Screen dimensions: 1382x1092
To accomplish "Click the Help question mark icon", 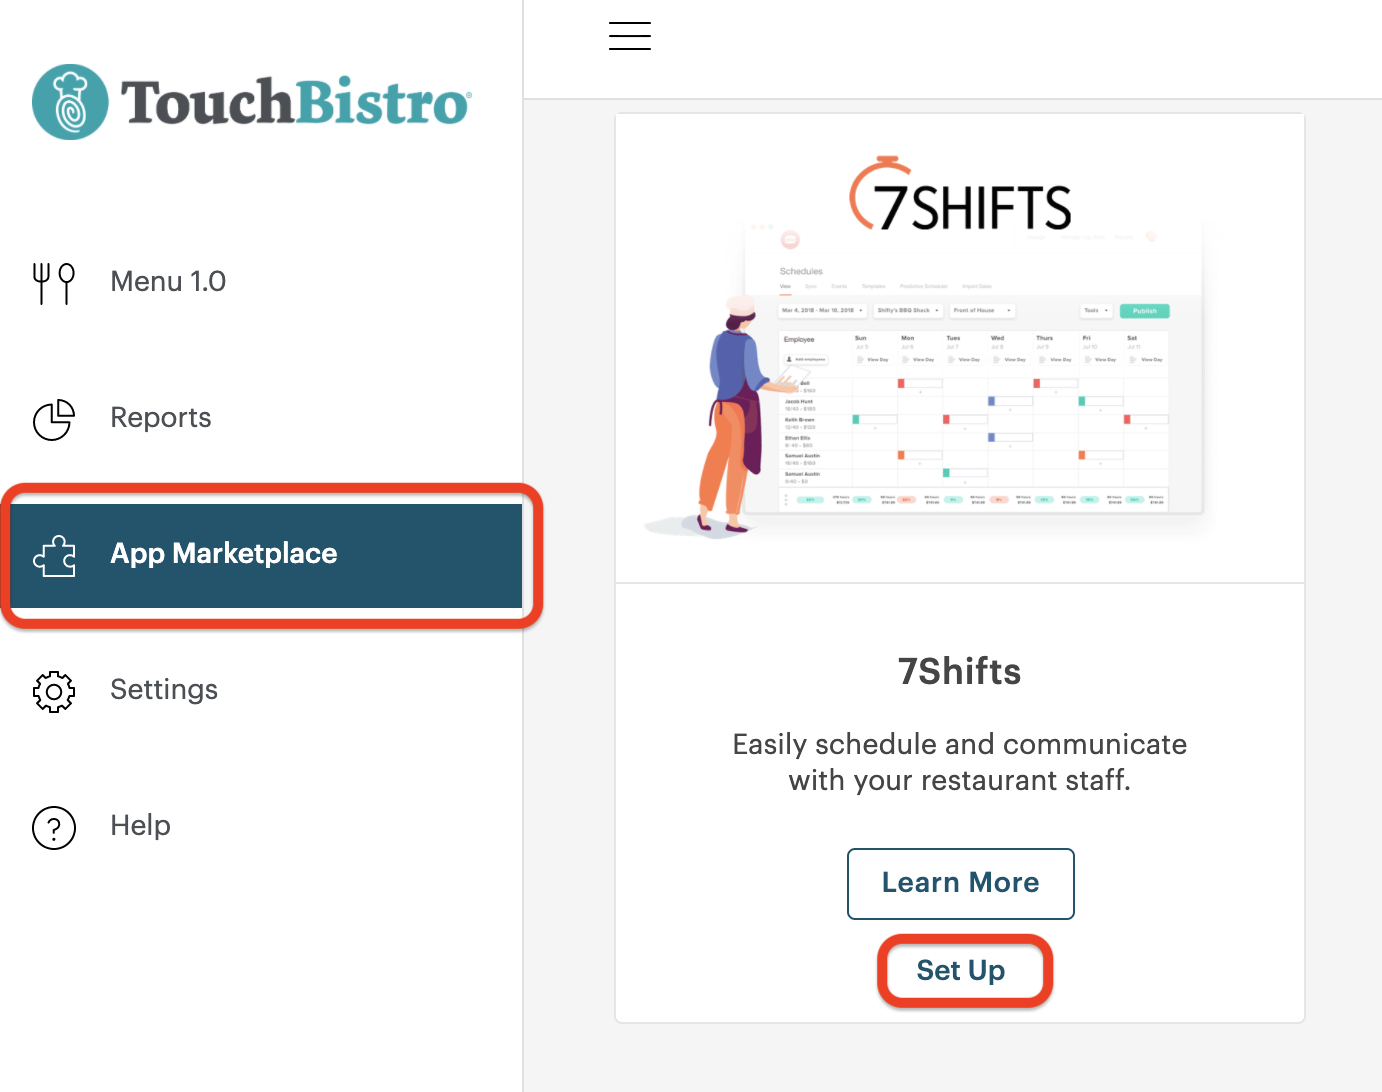I will point(53,827).
